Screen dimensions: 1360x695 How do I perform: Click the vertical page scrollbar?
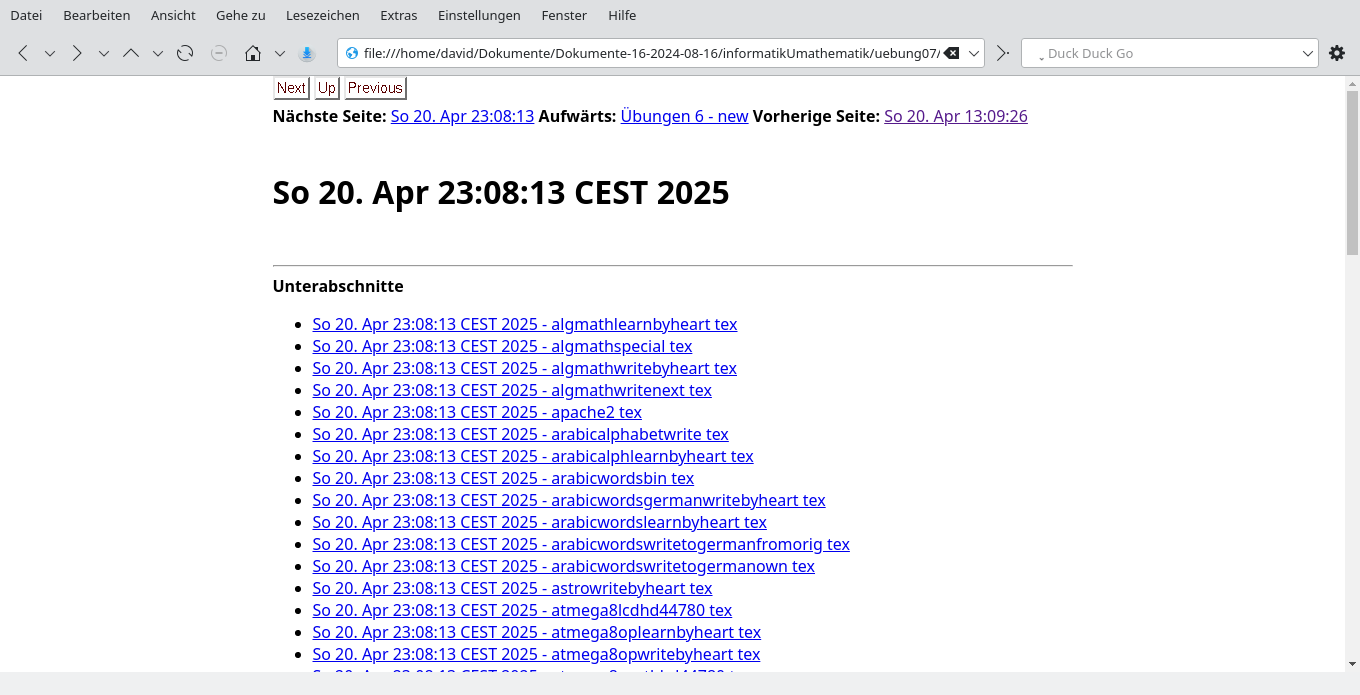[x=1352, y=400]
